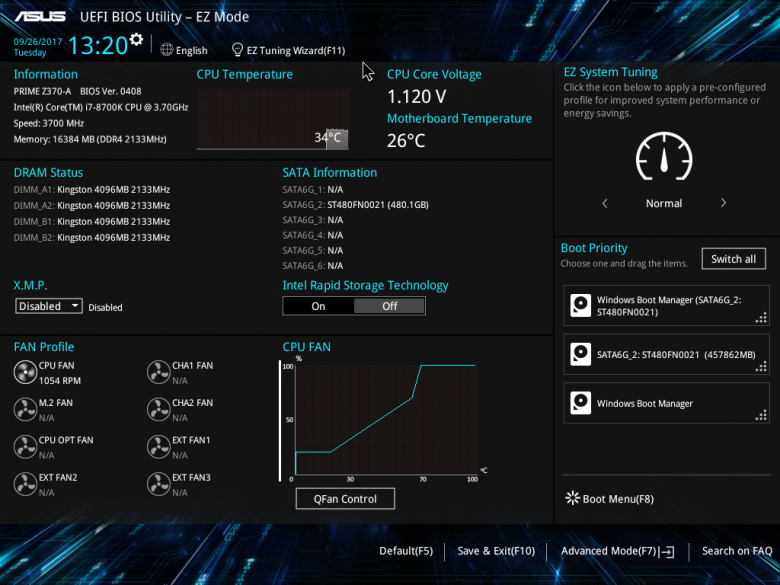Click disk icon of last Windows Boot Manager entry
Image resolution: width=780 pixels, height=585 pixels.
tap(581, 403)
